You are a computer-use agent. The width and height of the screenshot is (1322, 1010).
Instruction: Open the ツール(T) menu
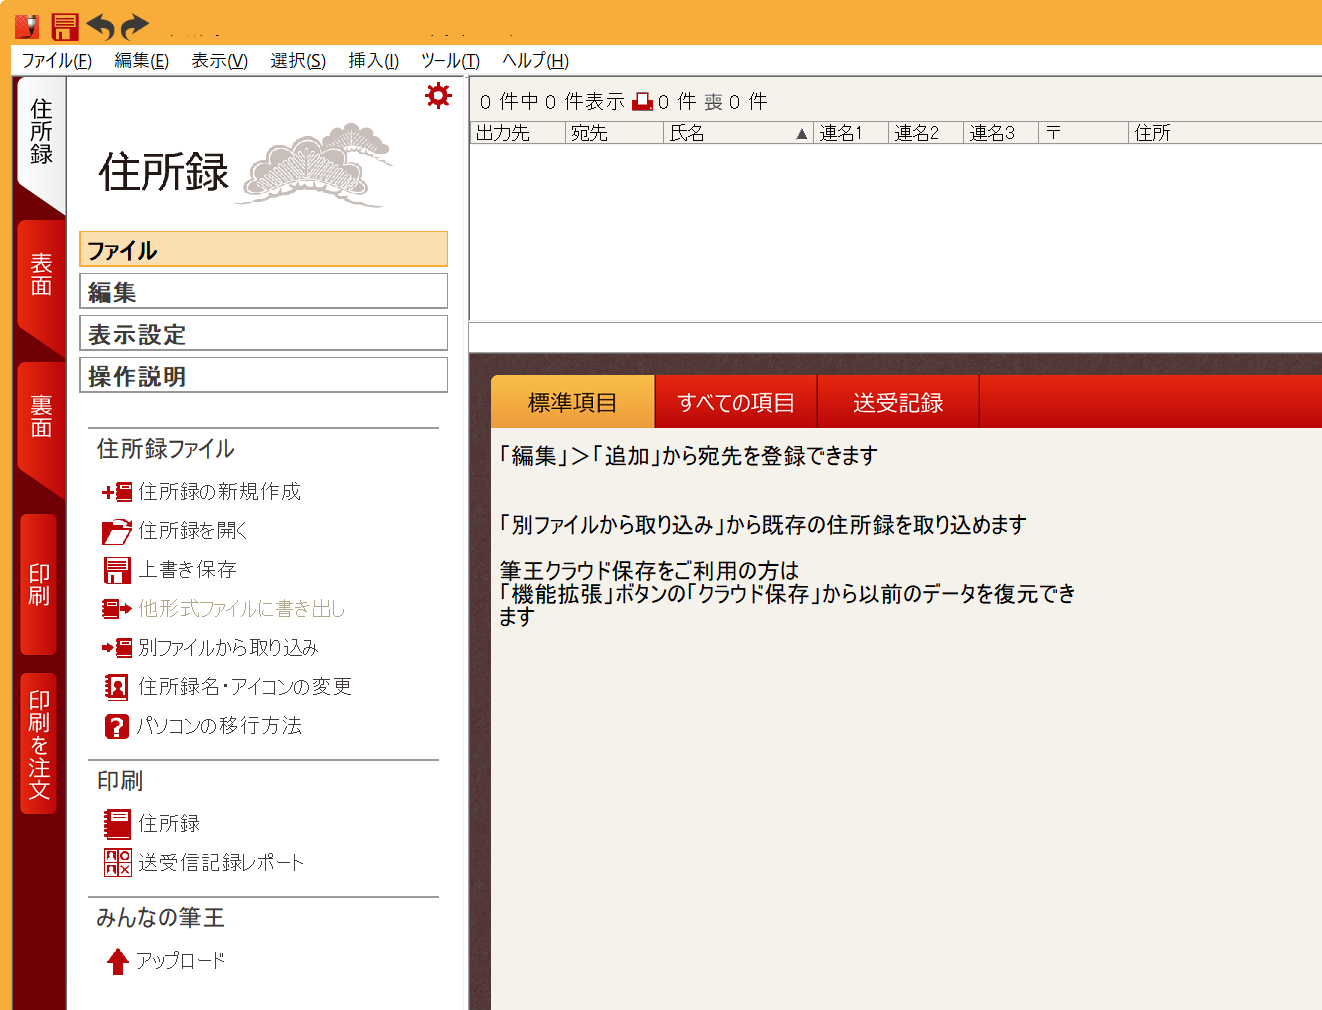(x=450, y=61)
